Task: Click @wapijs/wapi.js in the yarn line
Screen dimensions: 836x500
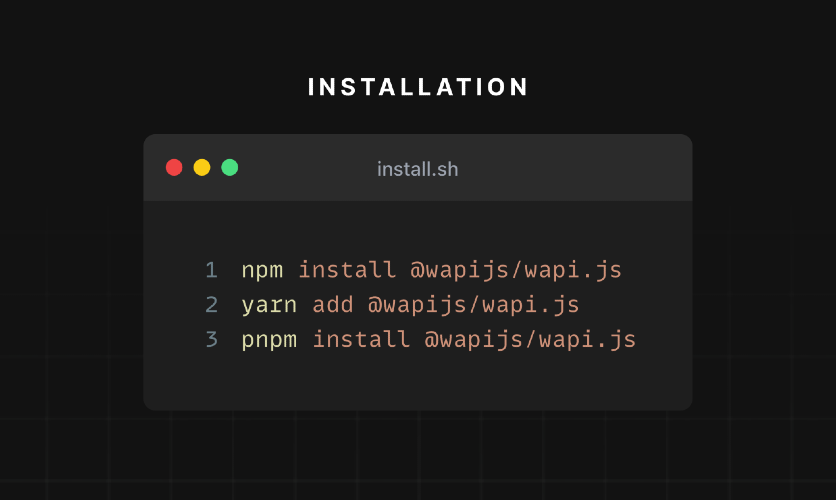Action: 473,305
